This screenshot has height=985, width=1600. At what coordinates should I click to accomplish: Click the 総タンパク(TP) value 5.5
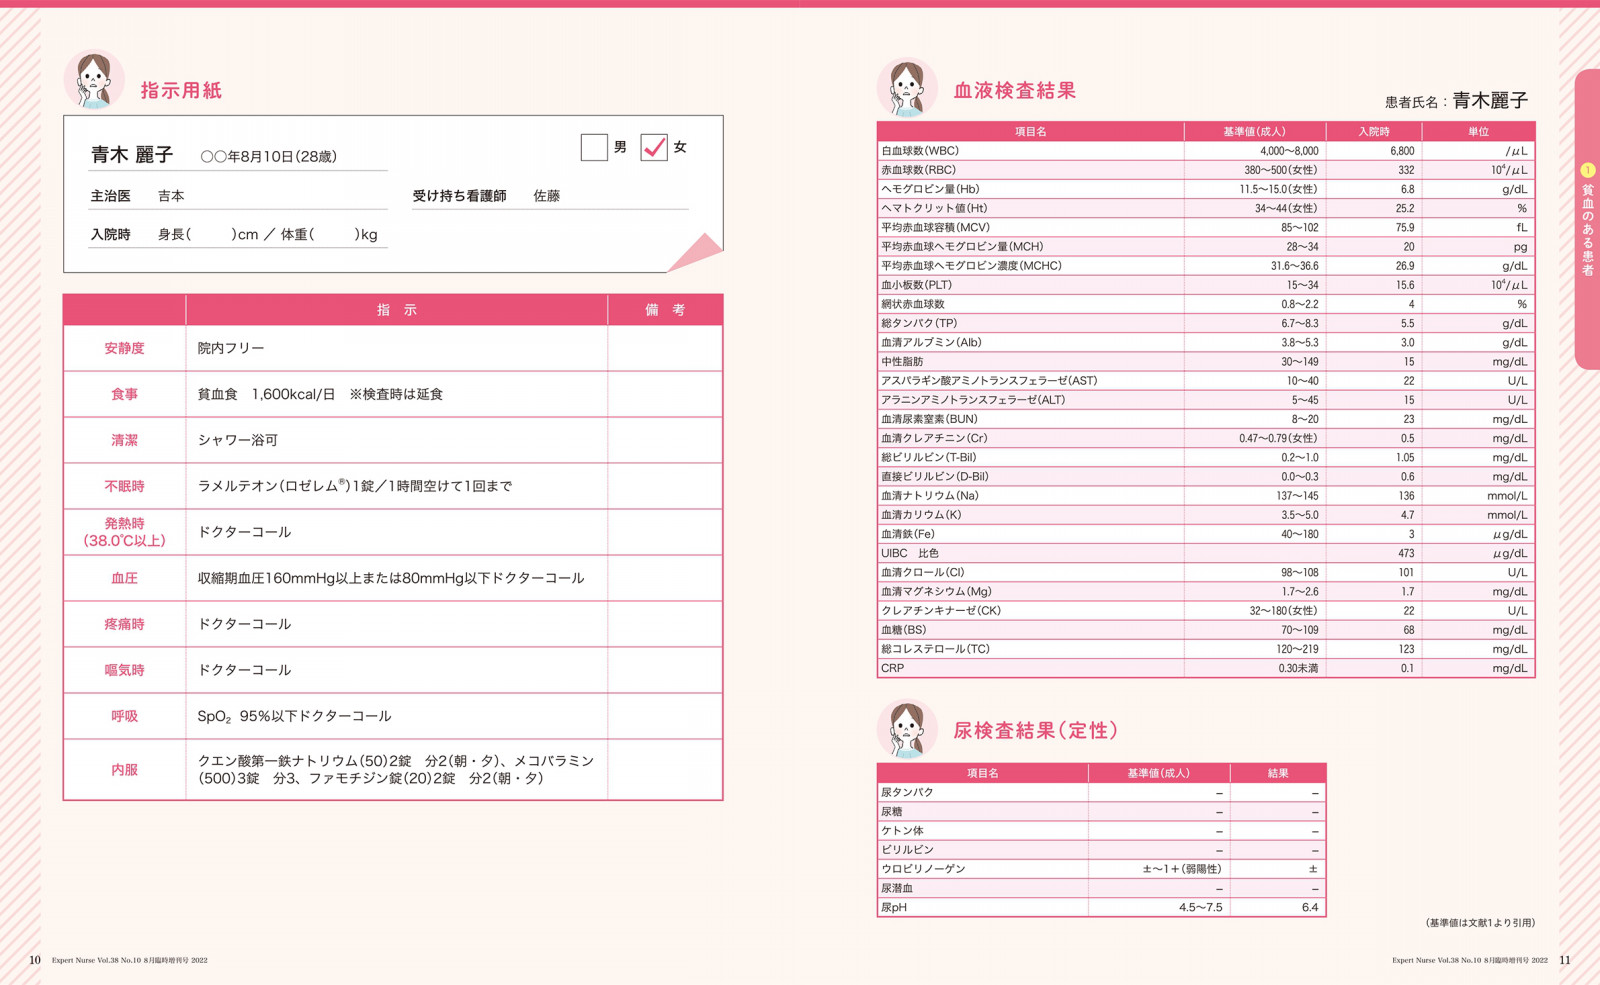[x=1407, y=323]
